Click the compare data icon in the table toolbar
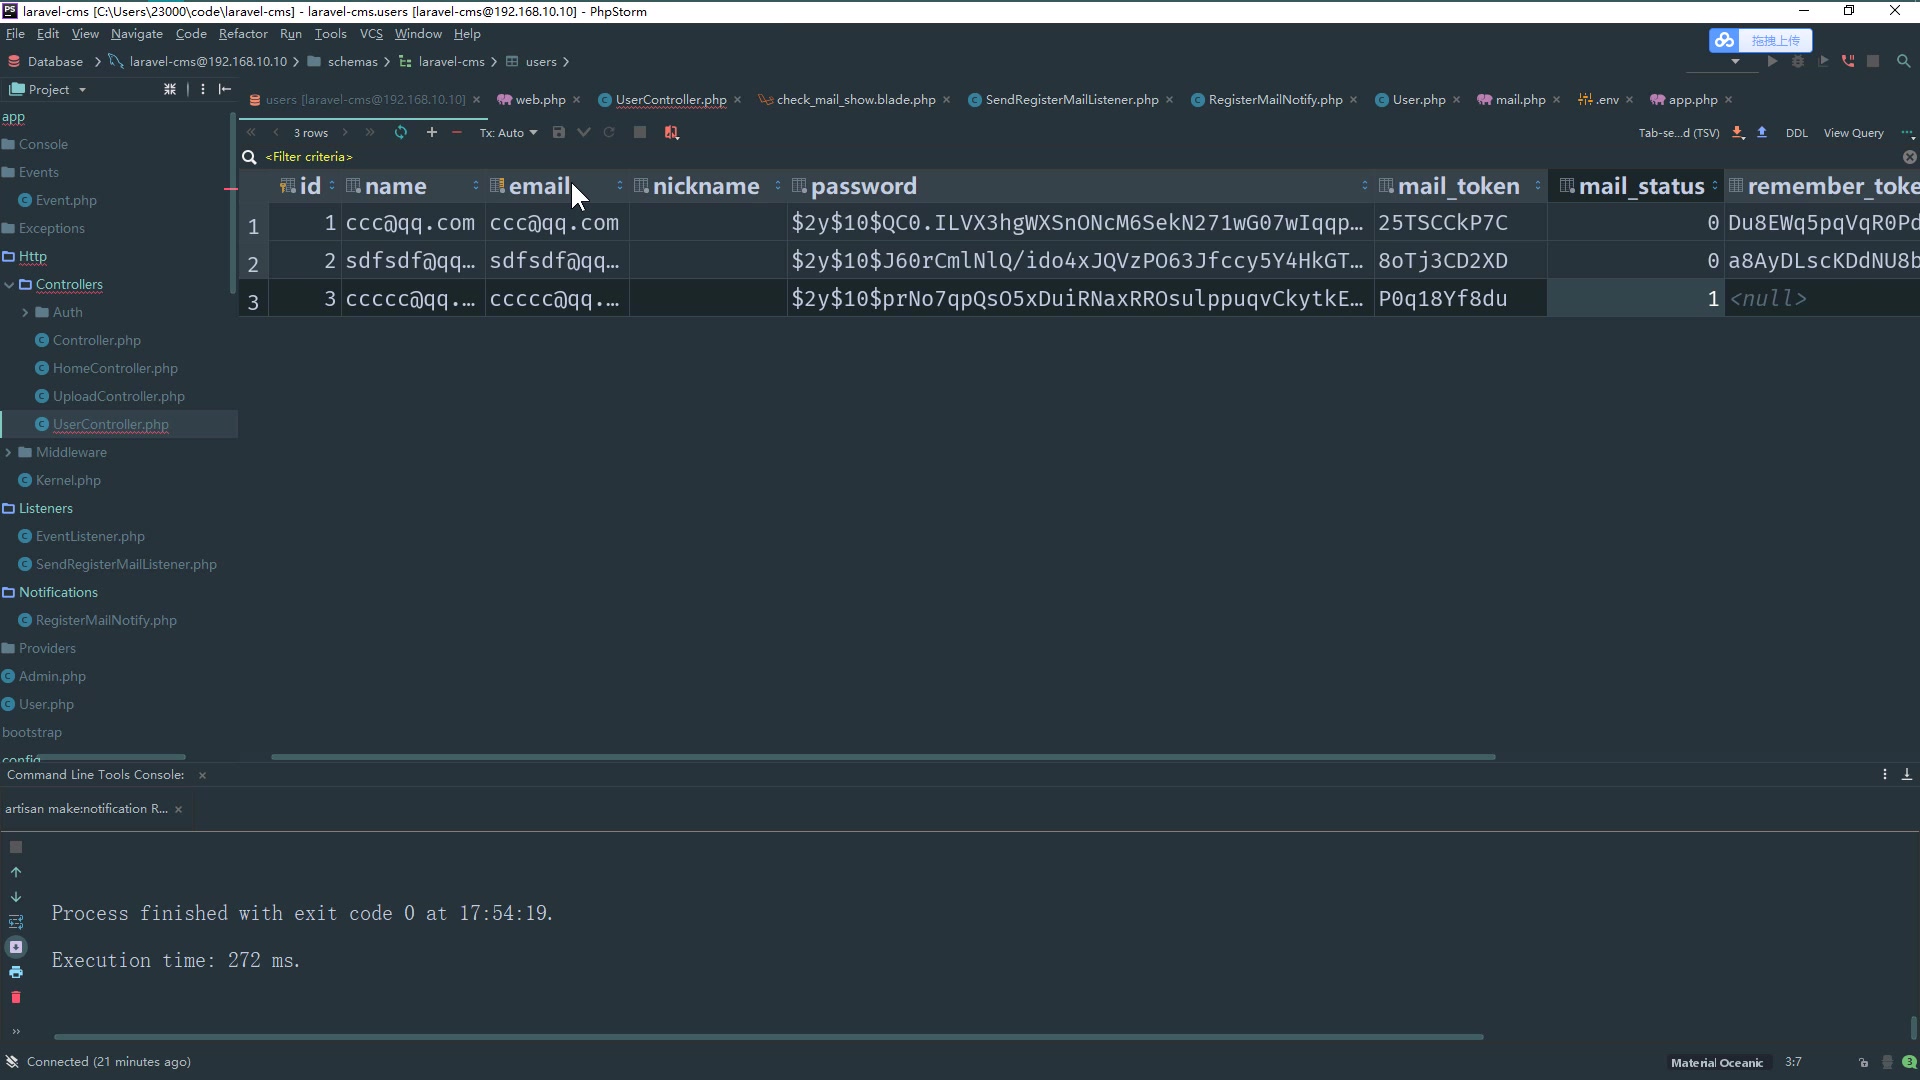This screenshot has width=1920, height=1080. [x=672, y=132]
